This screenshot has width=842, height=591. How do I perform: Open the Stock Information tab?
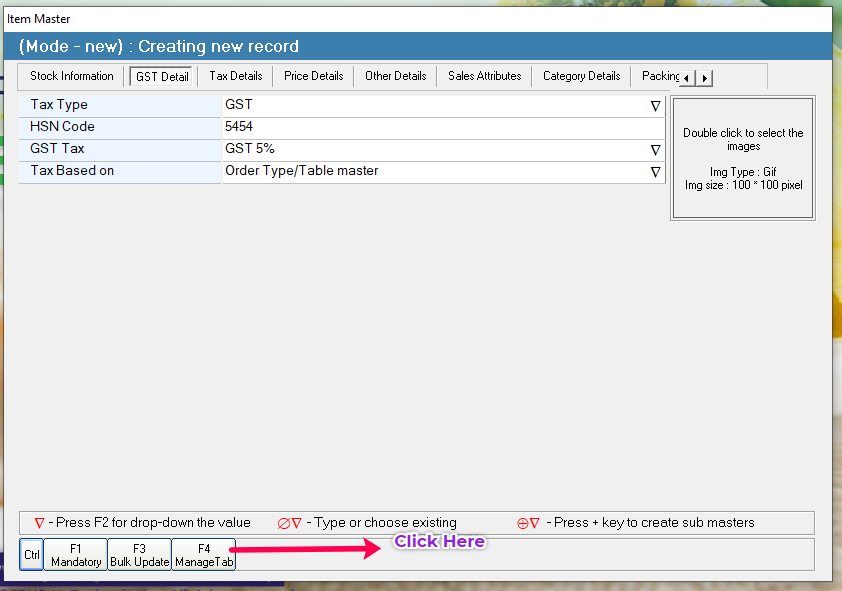coord(71,76)
